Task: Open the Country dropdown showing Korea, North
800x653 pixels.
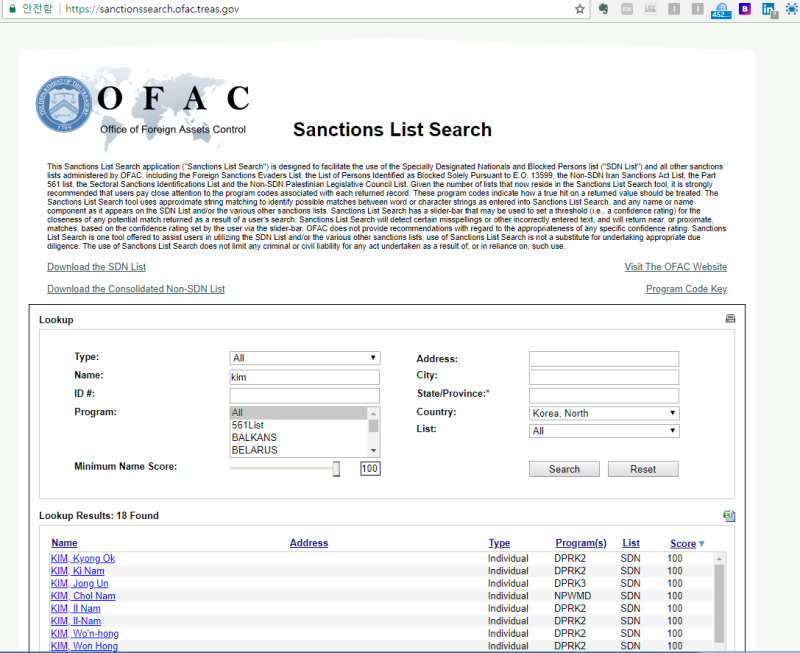Action: 603,412
